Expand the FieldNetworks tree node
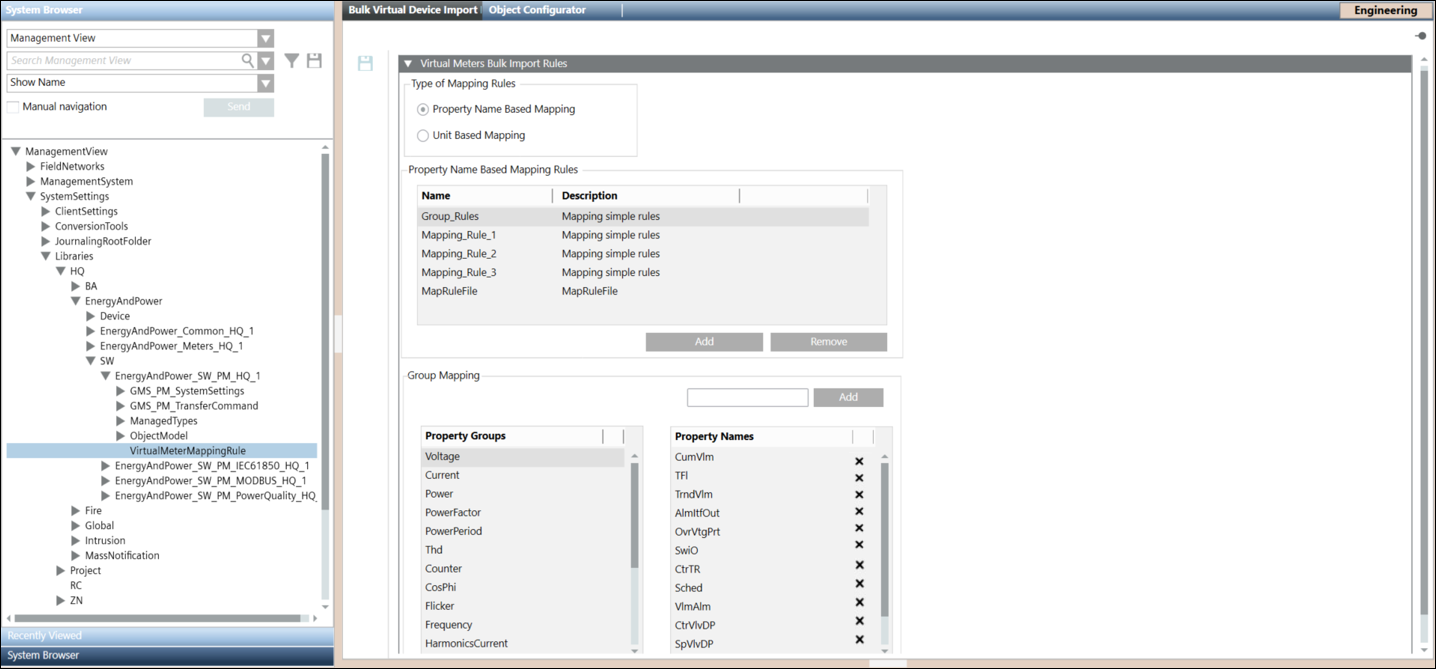The height and width of the screenshot is (669, 1436). click(x=31, y=167)
